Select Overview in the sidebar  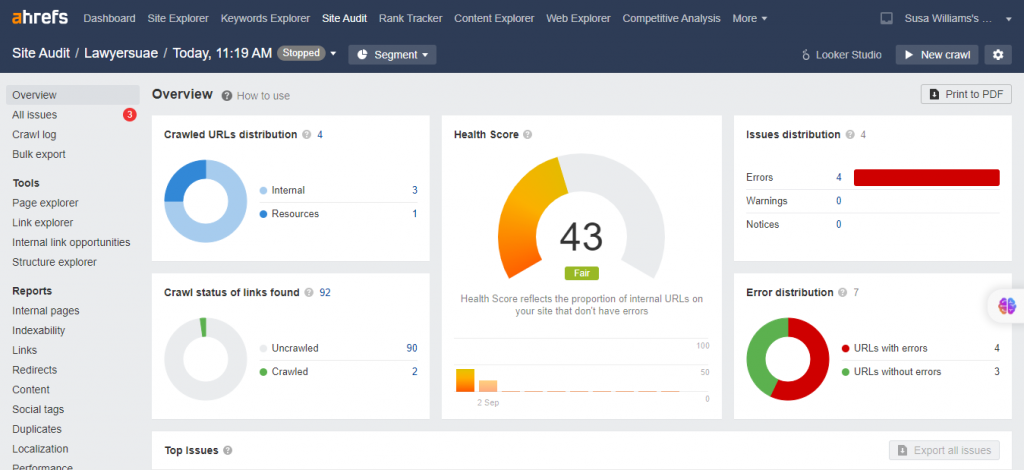[72, 95]
